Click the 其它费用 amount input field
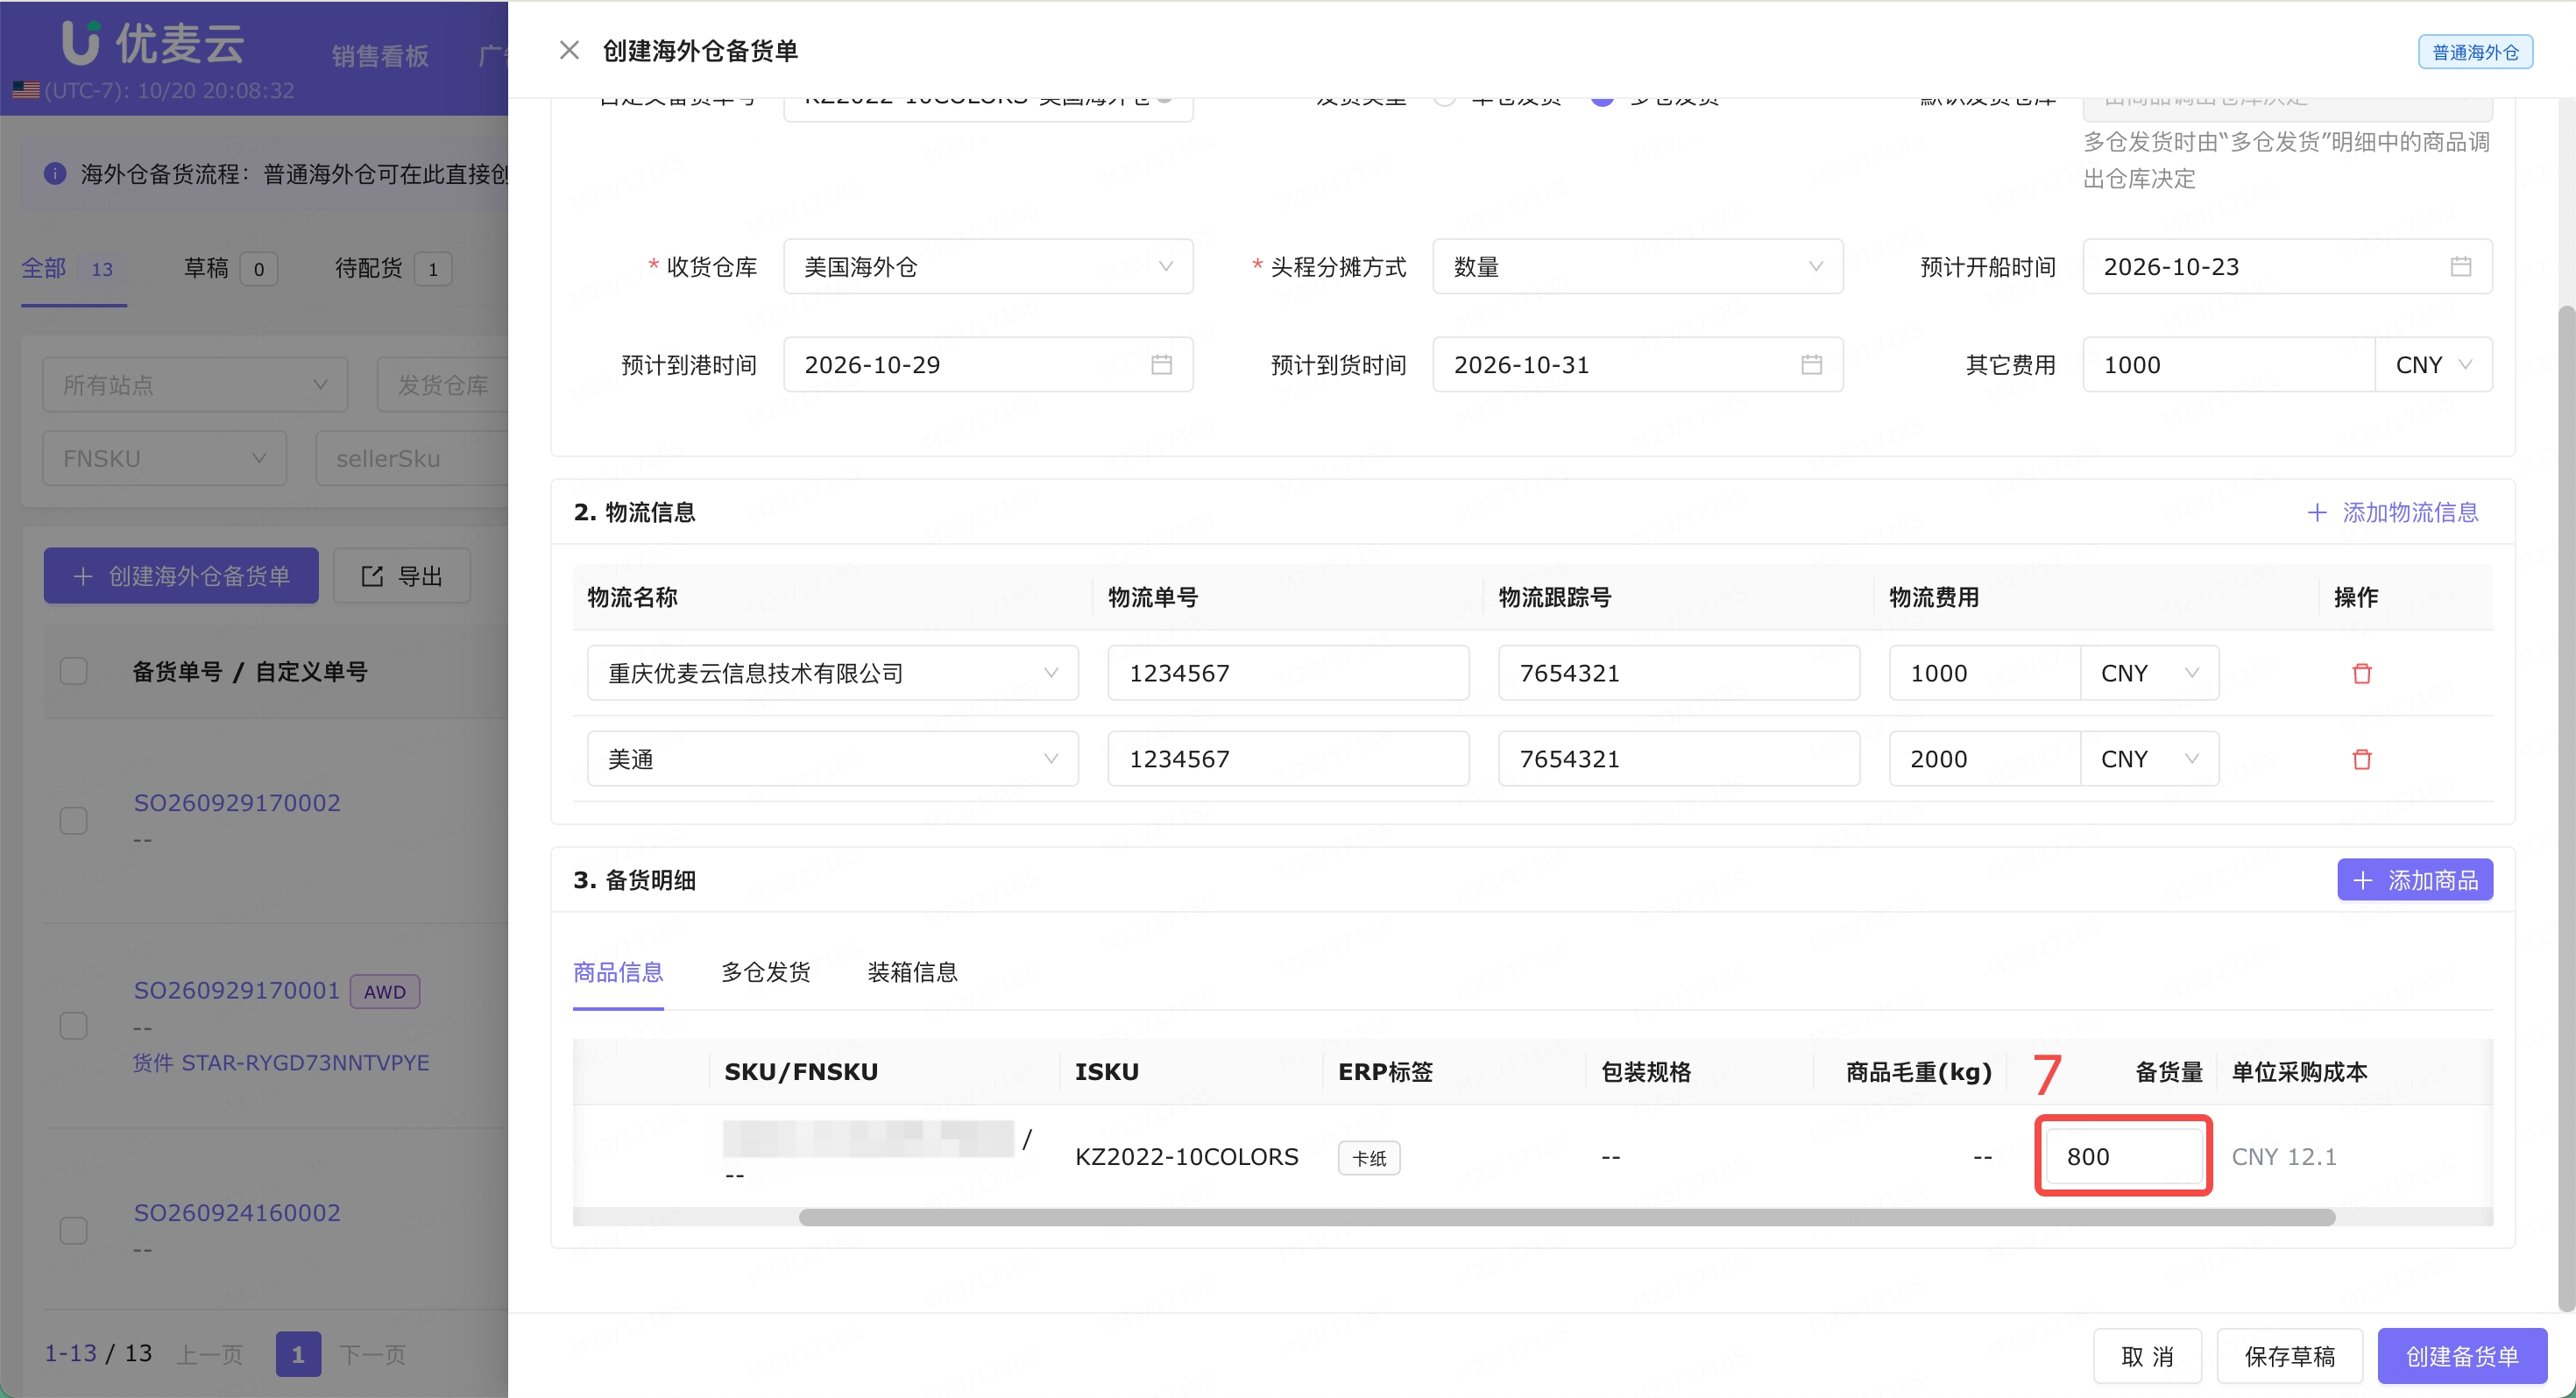Image resolution: width=2576 pixels, height=1398 pixels. [x=2229, y=364]
